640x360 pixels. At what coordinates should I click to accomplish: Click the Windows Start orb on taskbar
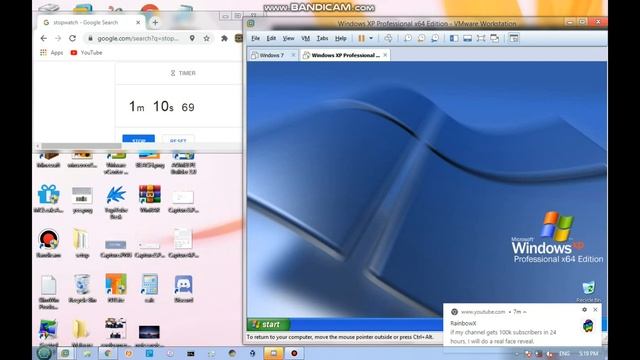[x=44, y=353]
